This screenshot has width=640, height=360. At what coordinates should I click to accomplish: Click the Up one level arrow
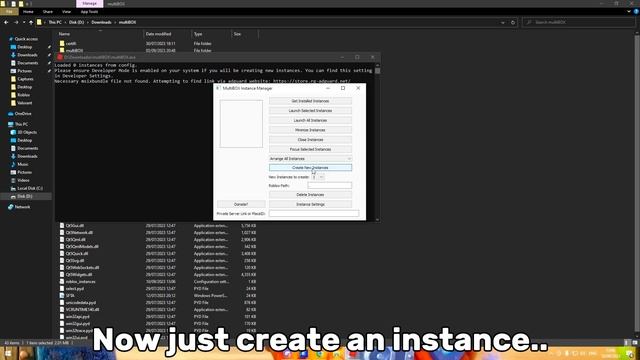click(31, 22)
